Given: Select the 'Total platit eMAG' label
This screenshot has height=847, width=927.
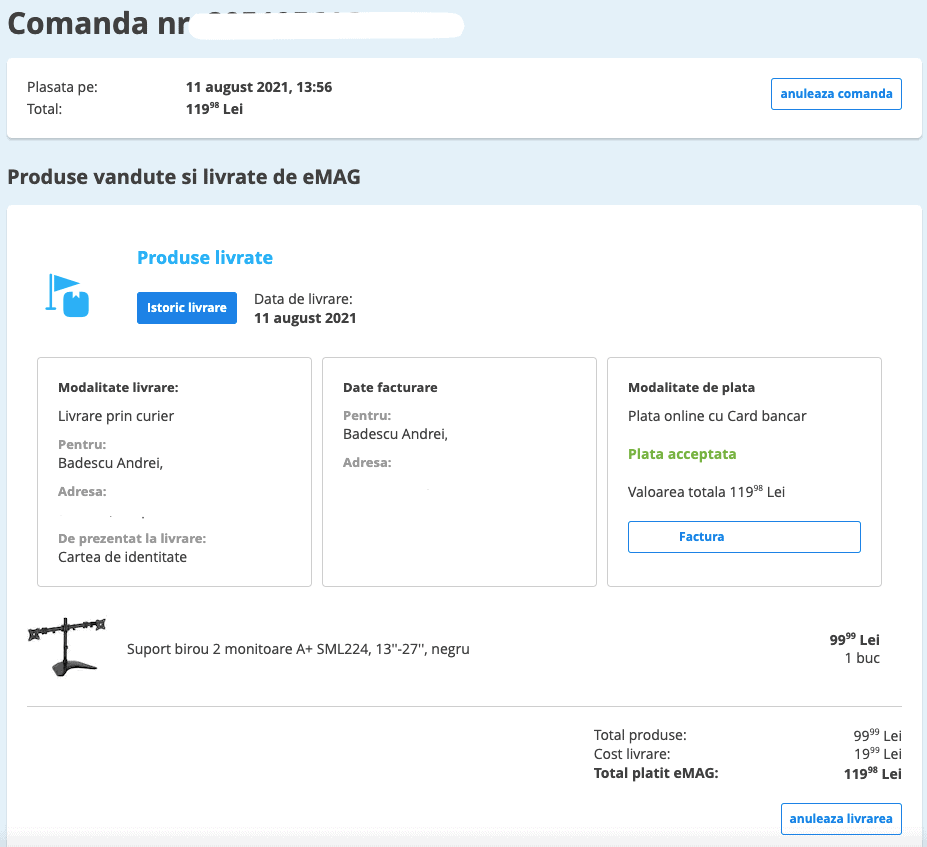Looking at the screenshot, I should pyautogui.click(x=656, y=773).
